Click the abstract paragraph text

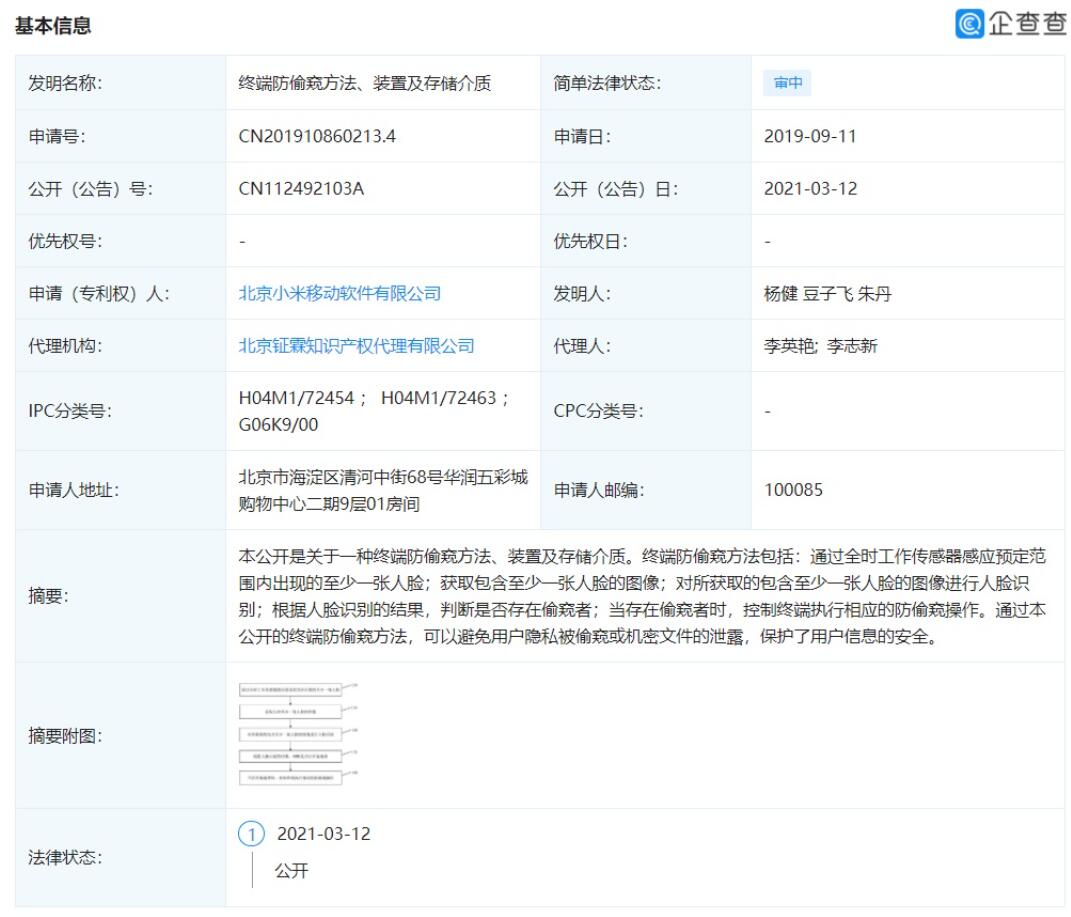pyautogui.click(x=642, y=596)
